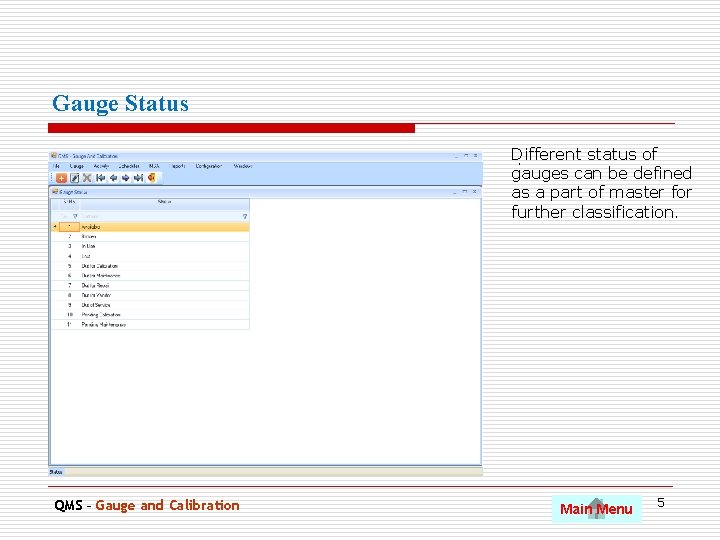
Task: Select Pending Calibration row
Action: [150, 315]
